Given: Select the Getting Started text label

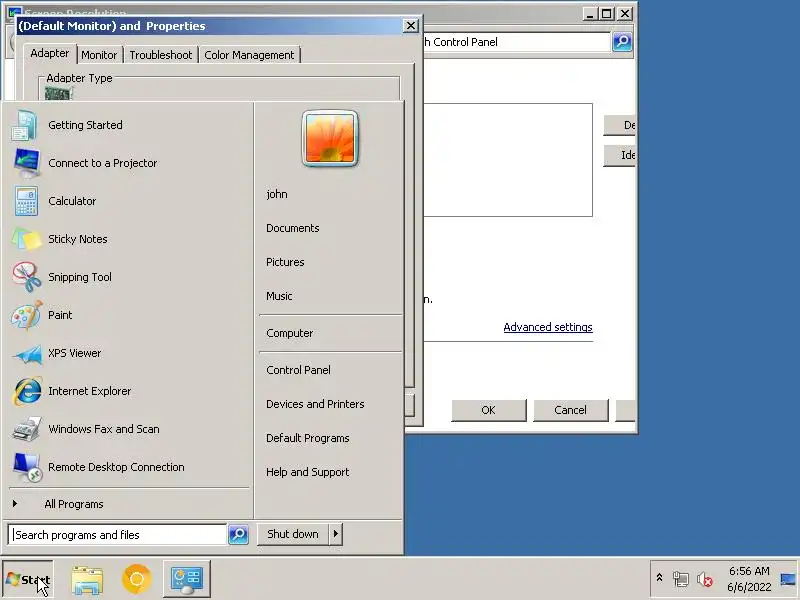Looking at the screenshot, I should point(85,125).
